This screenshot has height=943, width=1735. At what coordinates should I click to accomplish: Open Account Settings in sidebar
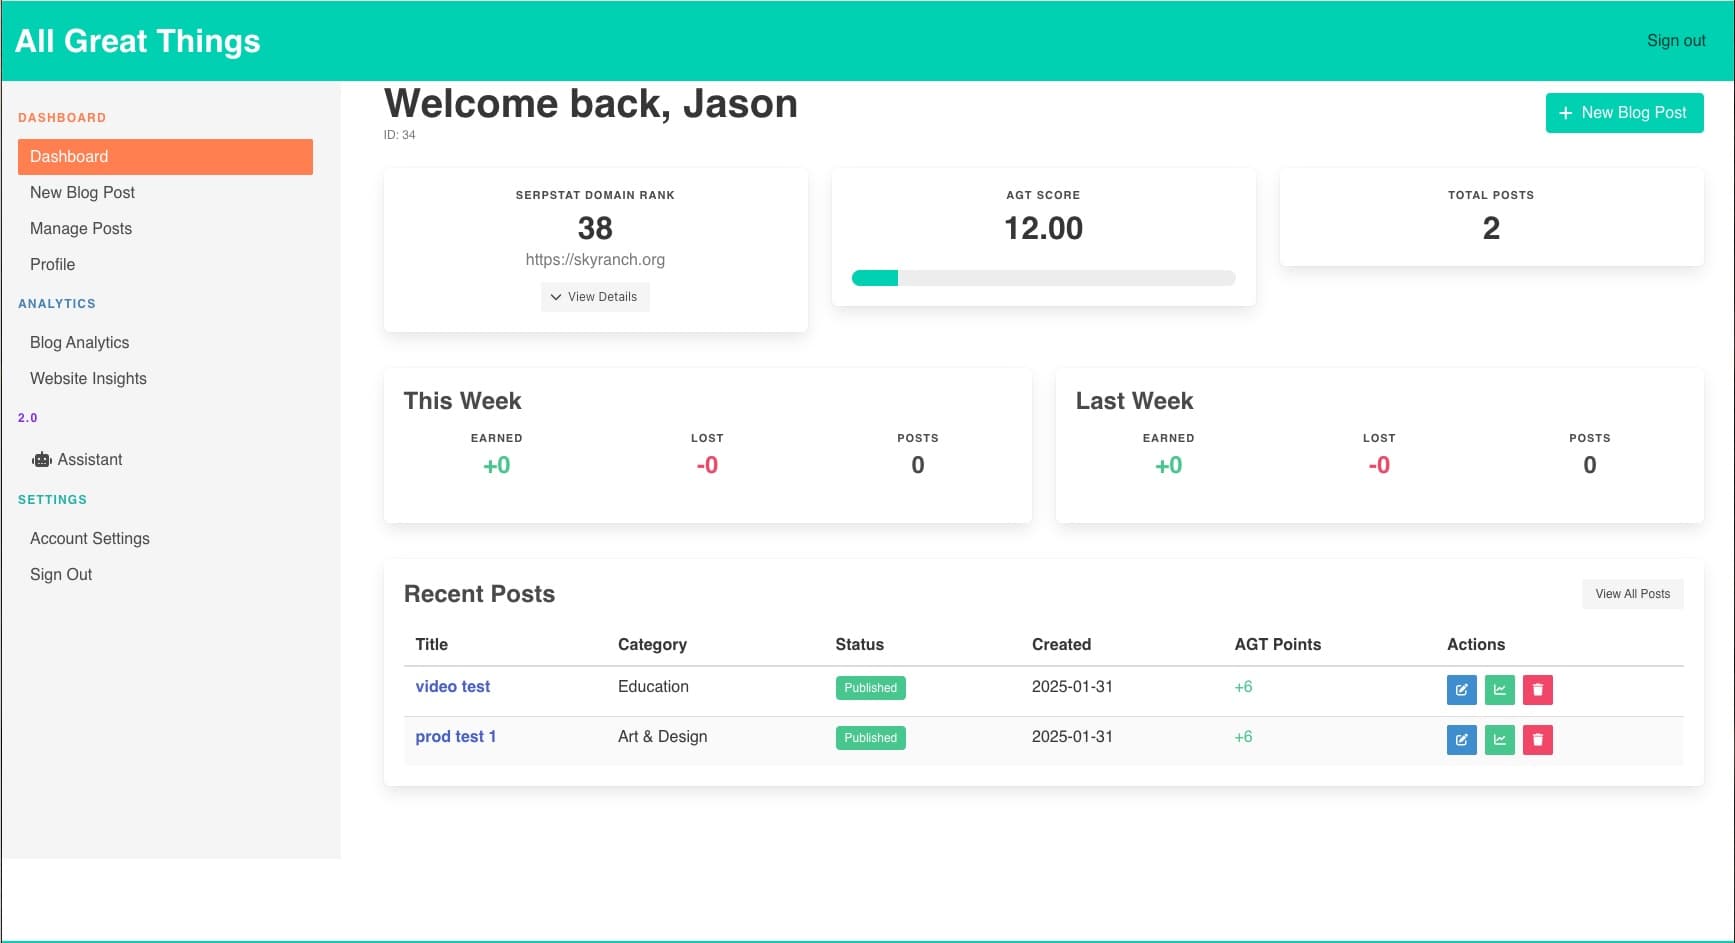pyautogui.click(x=90, y=539)
